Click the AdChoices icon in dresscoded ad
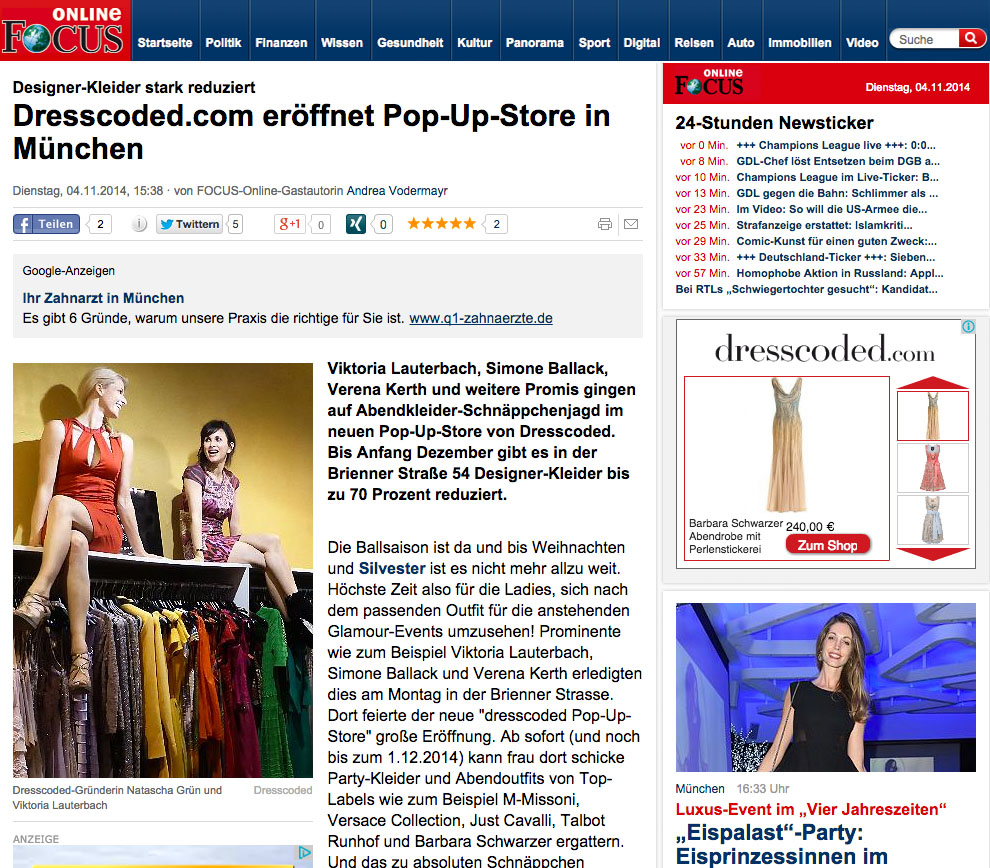Screen dimensions: 990x868 click(968, 327)
